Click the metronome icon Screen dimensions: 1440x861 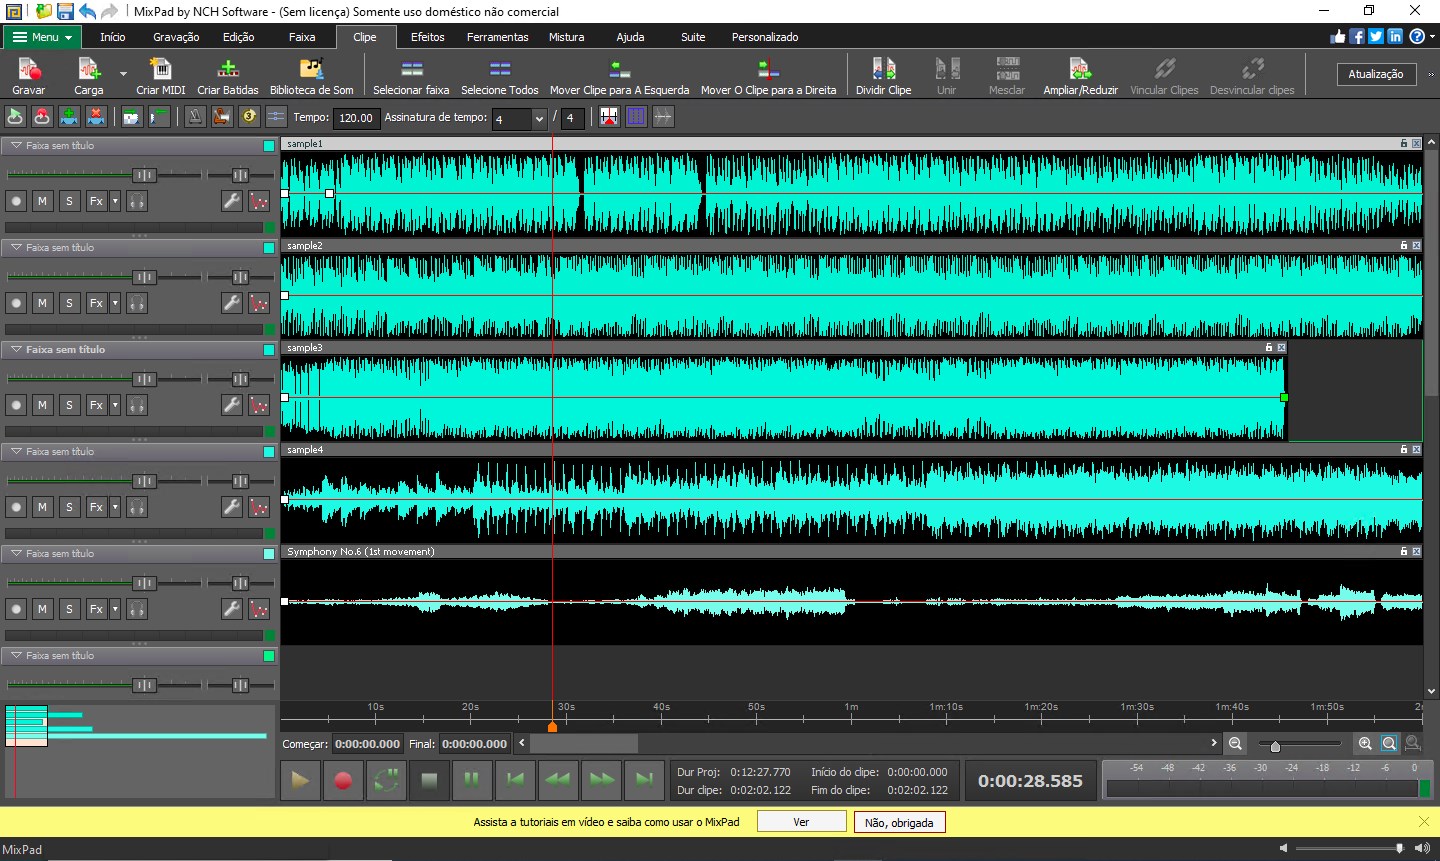[193, 117]
